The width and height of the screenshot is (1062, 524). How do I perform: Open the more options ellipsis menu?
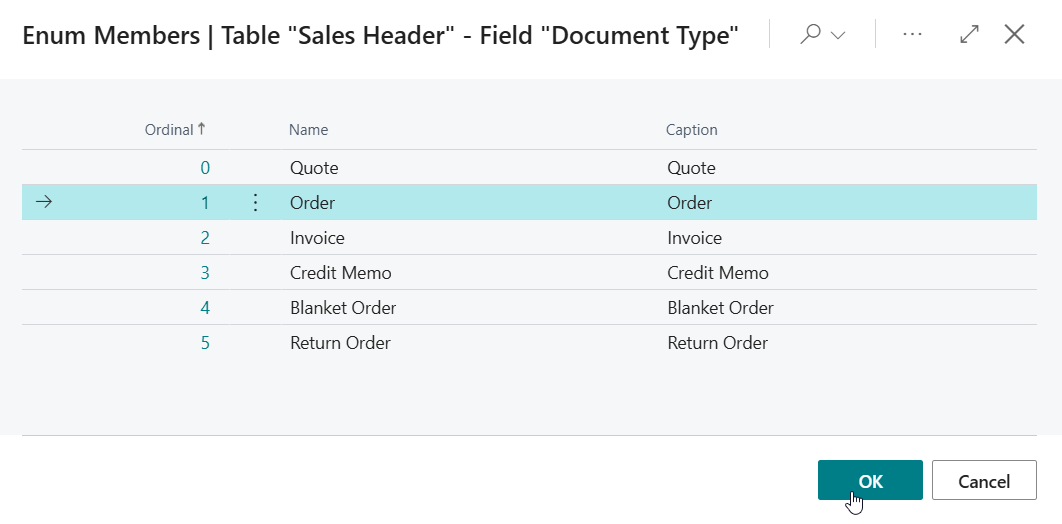(x=912, y=34)
